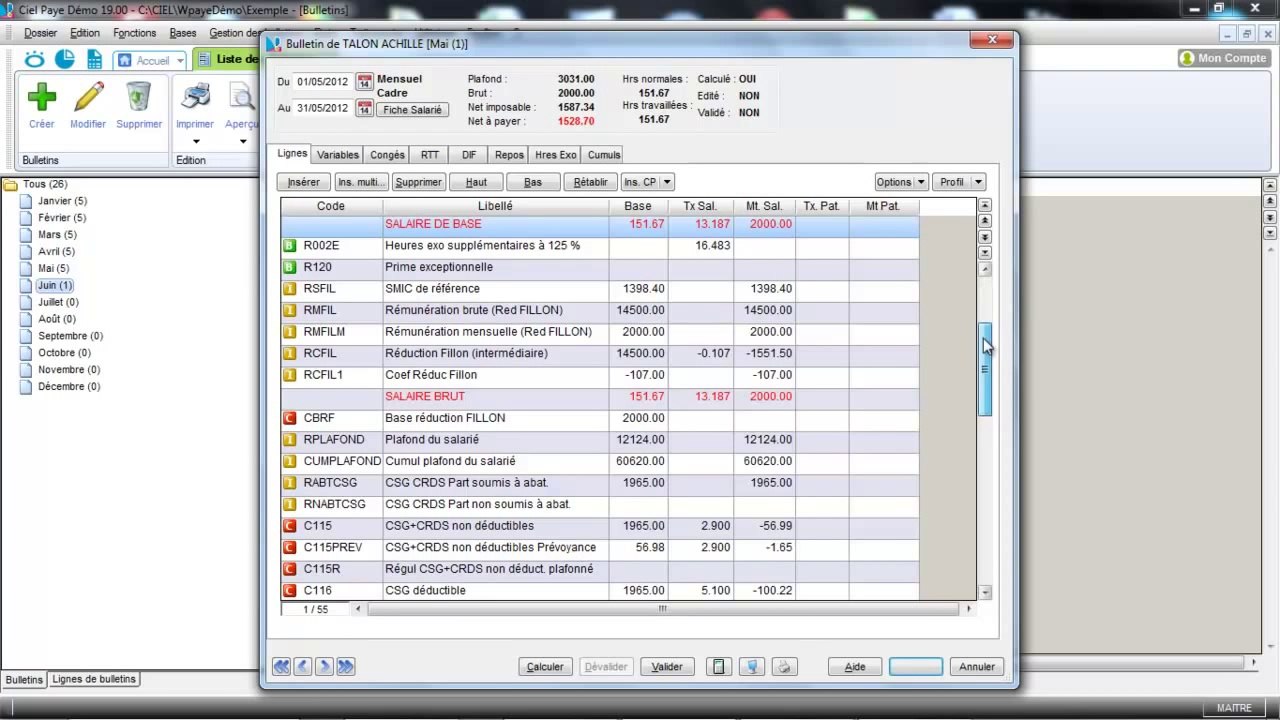The image size is (1280, 720).
Task: Click the bulletin grid horizontal scrollbar
Action: click(662, 609)
